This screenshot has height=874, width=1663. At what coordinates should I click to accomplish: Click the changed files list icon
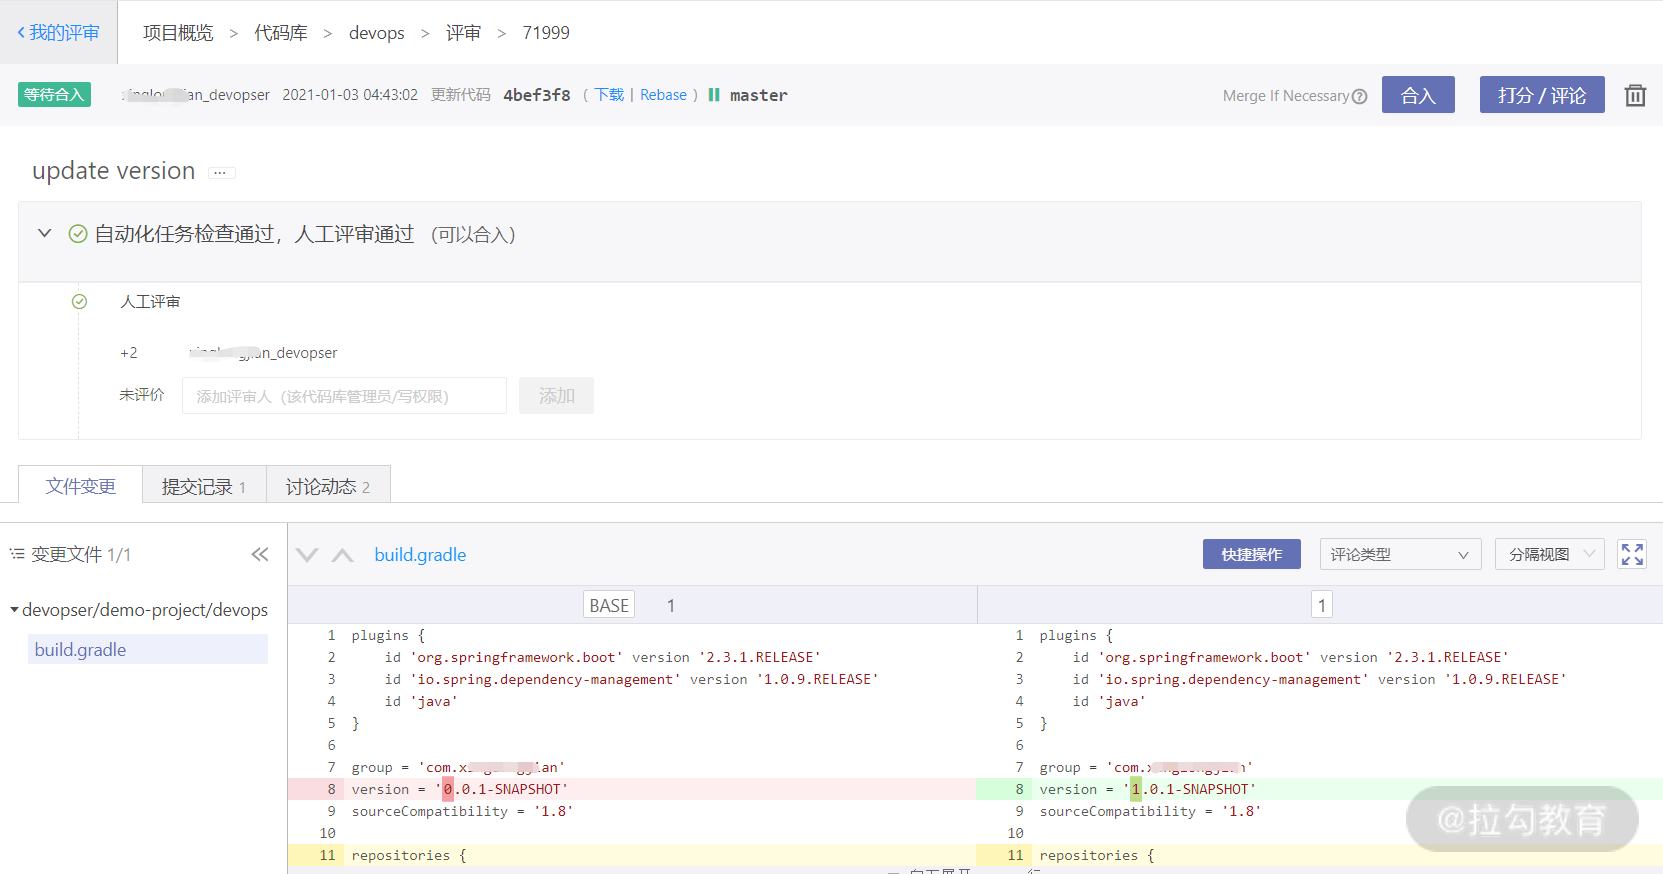pyautogui.click(x=17, y=553)
